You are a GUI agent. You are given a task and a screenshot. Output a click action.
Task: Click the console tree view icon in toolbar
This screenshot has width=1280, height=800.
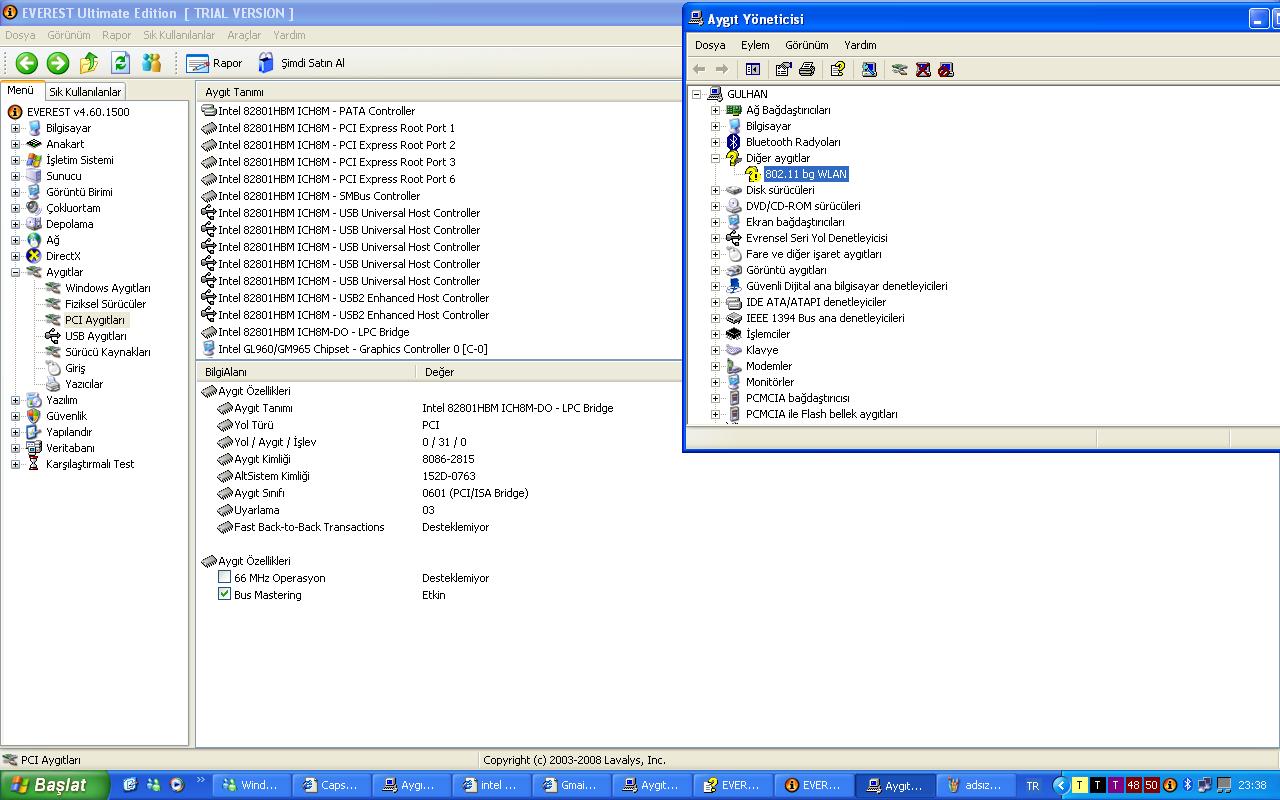pos(753,69)
